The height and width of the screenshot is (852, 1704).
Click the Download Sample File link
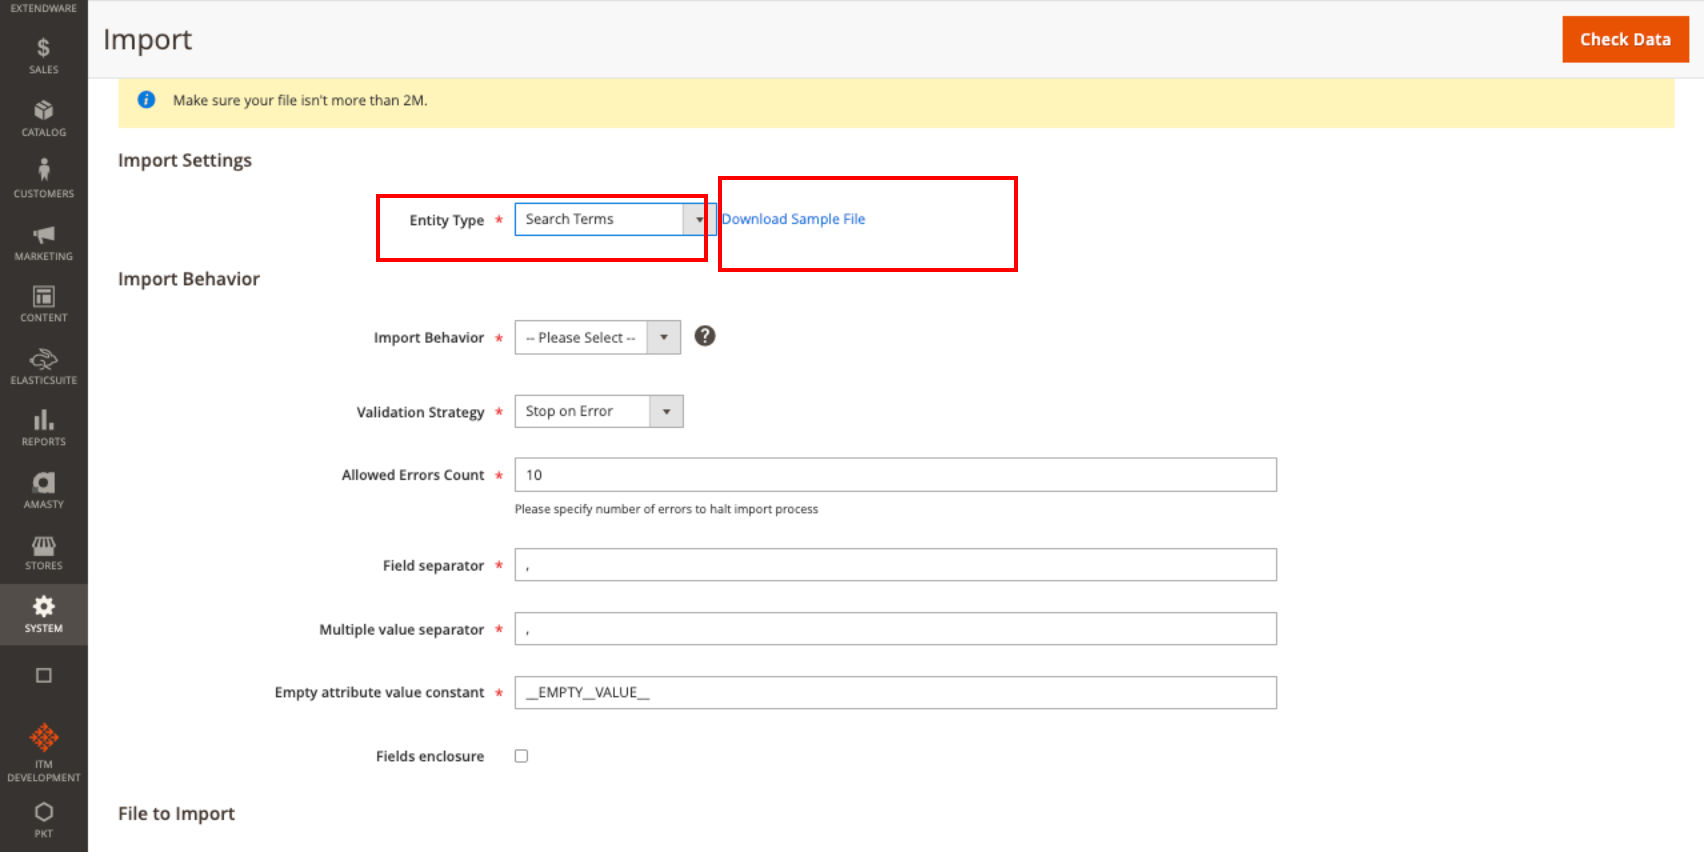[x=793, y=219]
